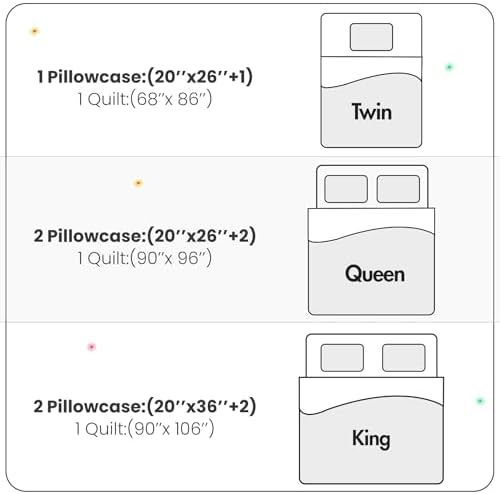Click the '1 Quilt:(90"x 96")' text
Viewport: 500px width, 494px height.
145,258
